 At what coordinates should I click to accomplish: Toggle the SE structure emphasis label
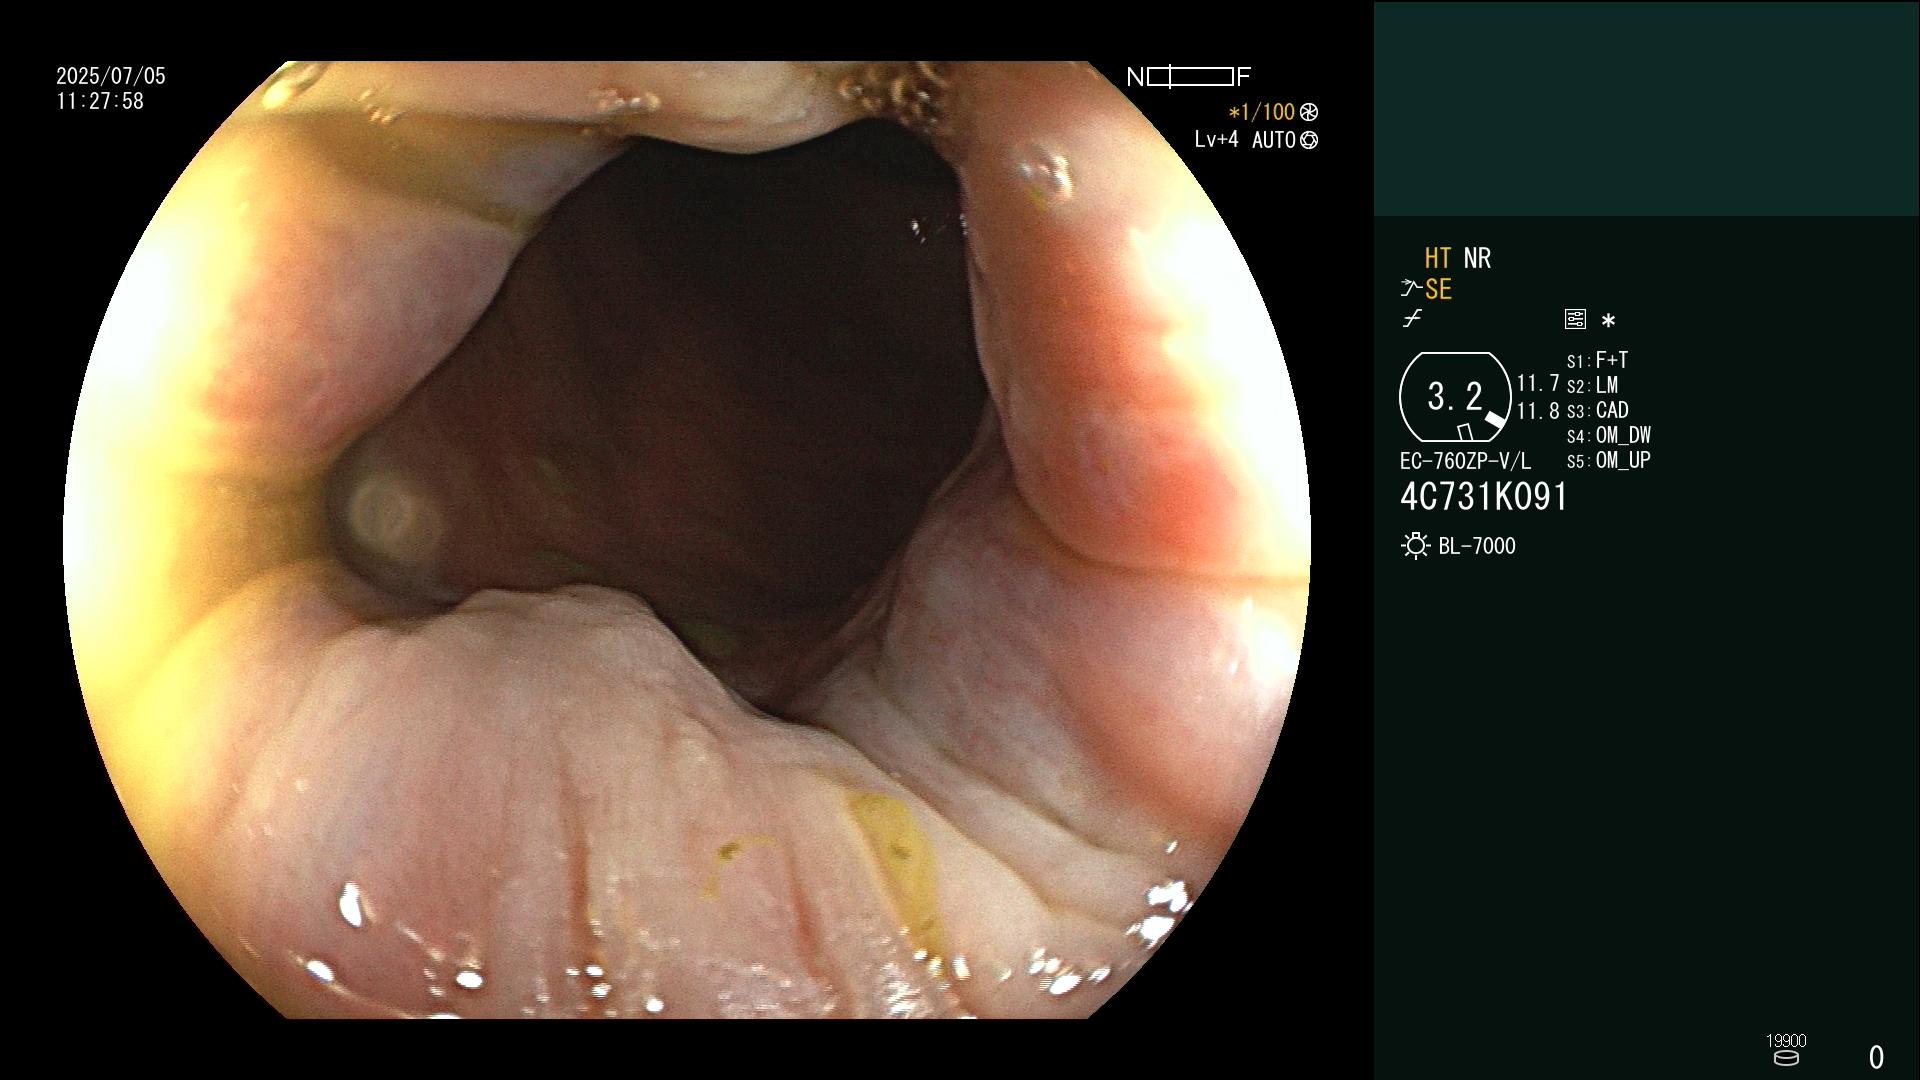[x=1438, y=290]
